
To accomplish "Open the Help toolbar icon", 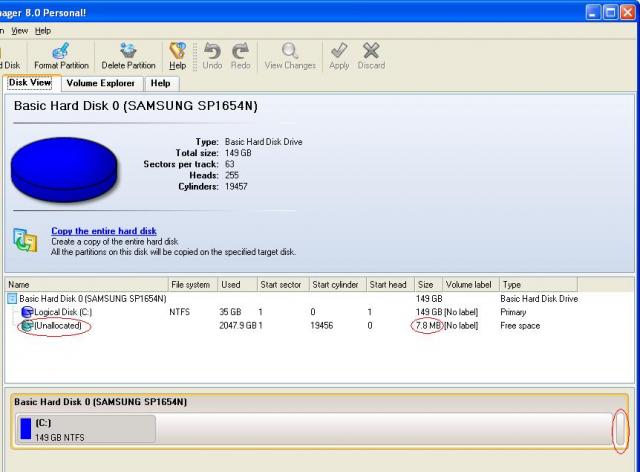I will pyautogui.click(x=178, y=51).
